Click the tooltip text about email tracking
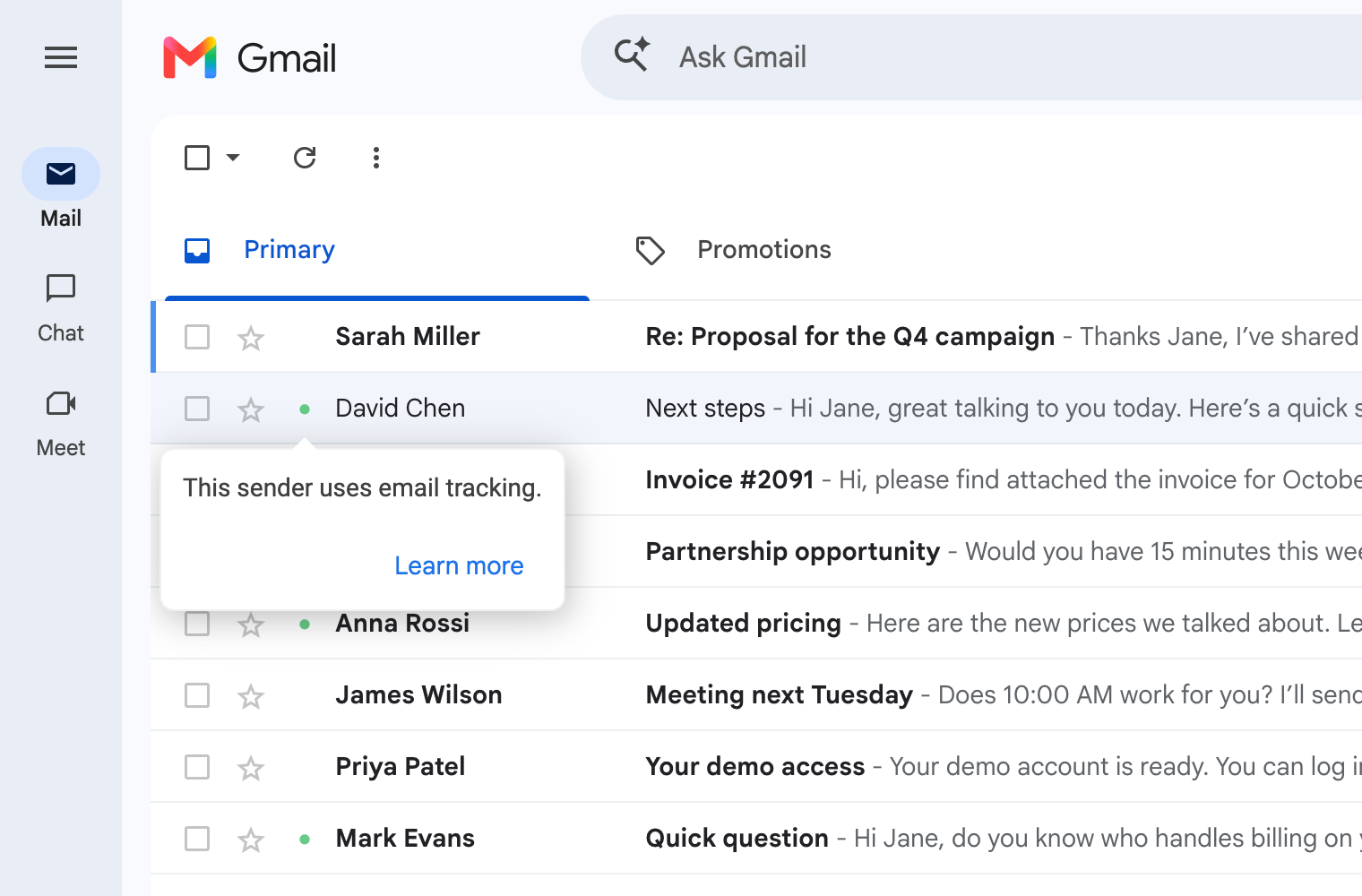 click(362, 488)
